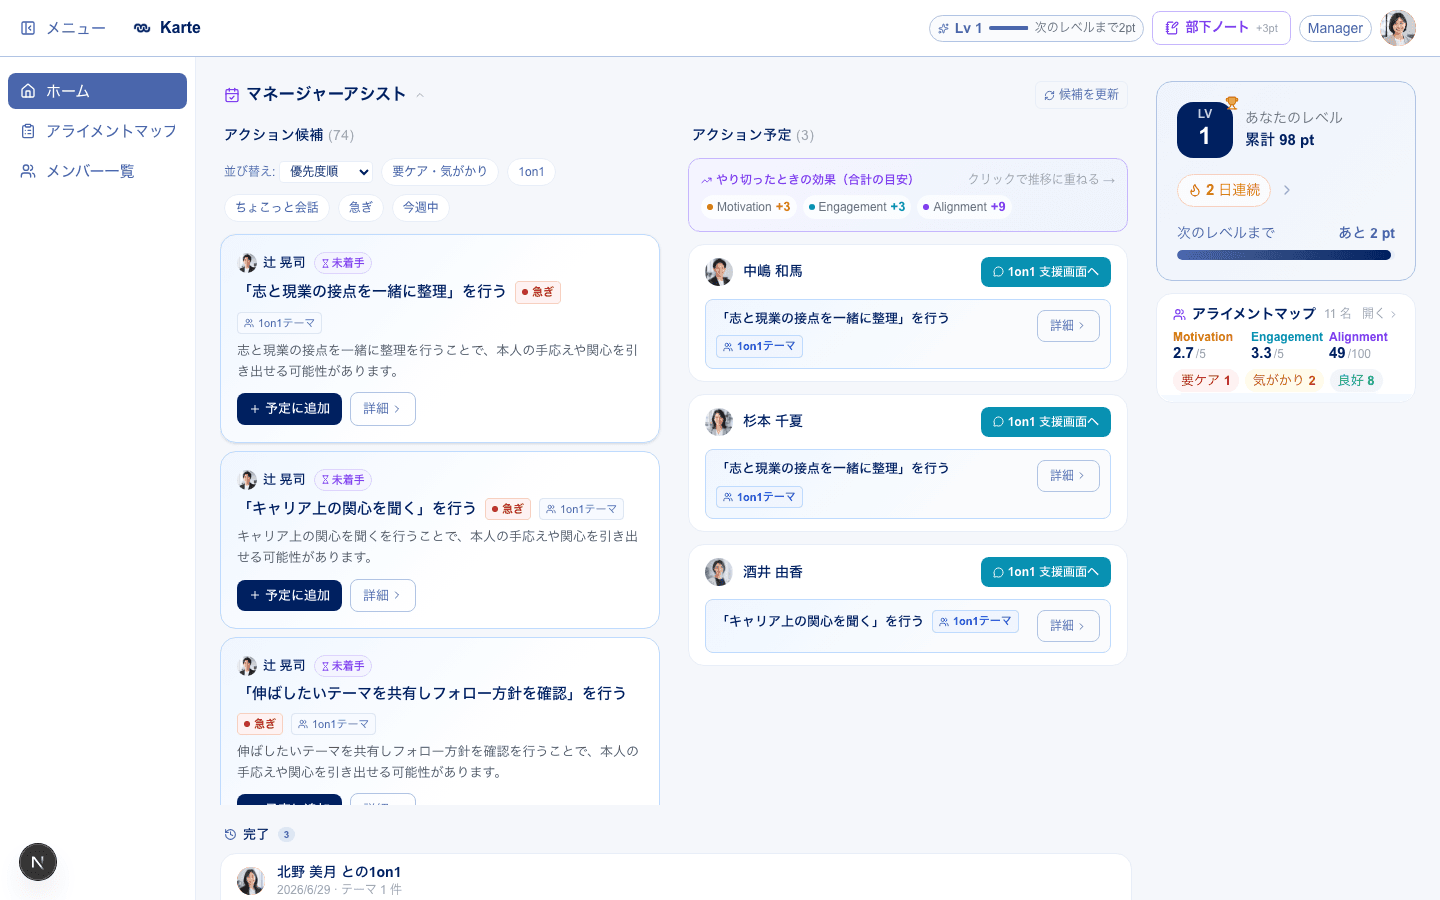The image size is (1440, 900).
Task: Add キャリア上の関心を聞く card to 予定
Action: (x=289, y=595)
